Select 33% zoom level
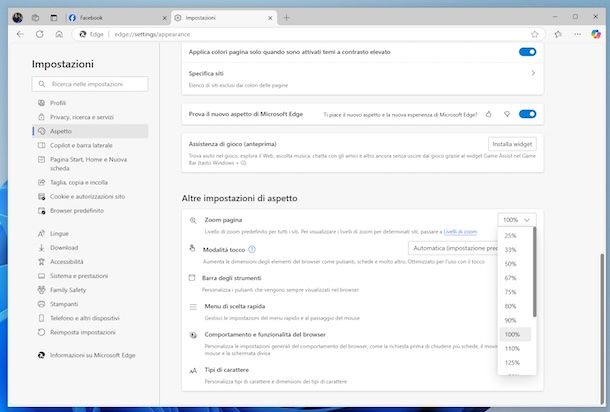This screenshot has height=412, width=610. click(515, 250)
